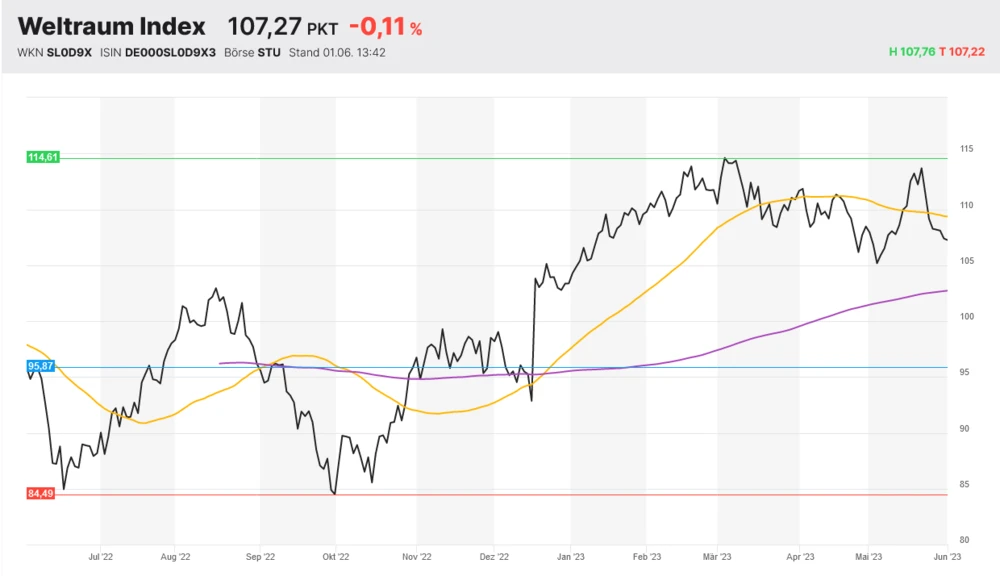Click the Stand 01.06. 13:42 timestamp

(337, 52)
